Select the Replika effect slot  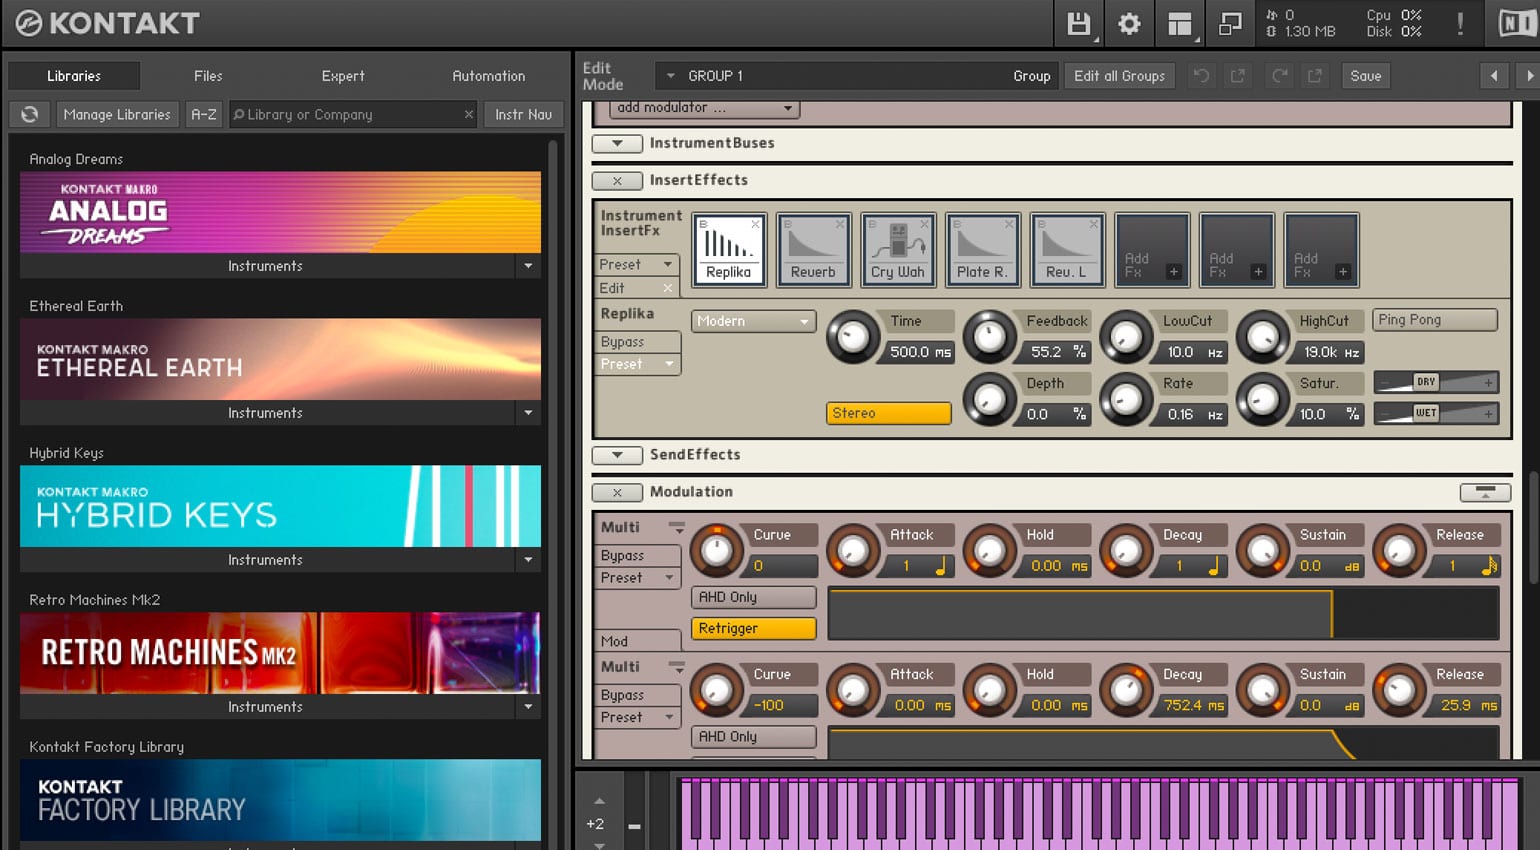coord(729,250)
